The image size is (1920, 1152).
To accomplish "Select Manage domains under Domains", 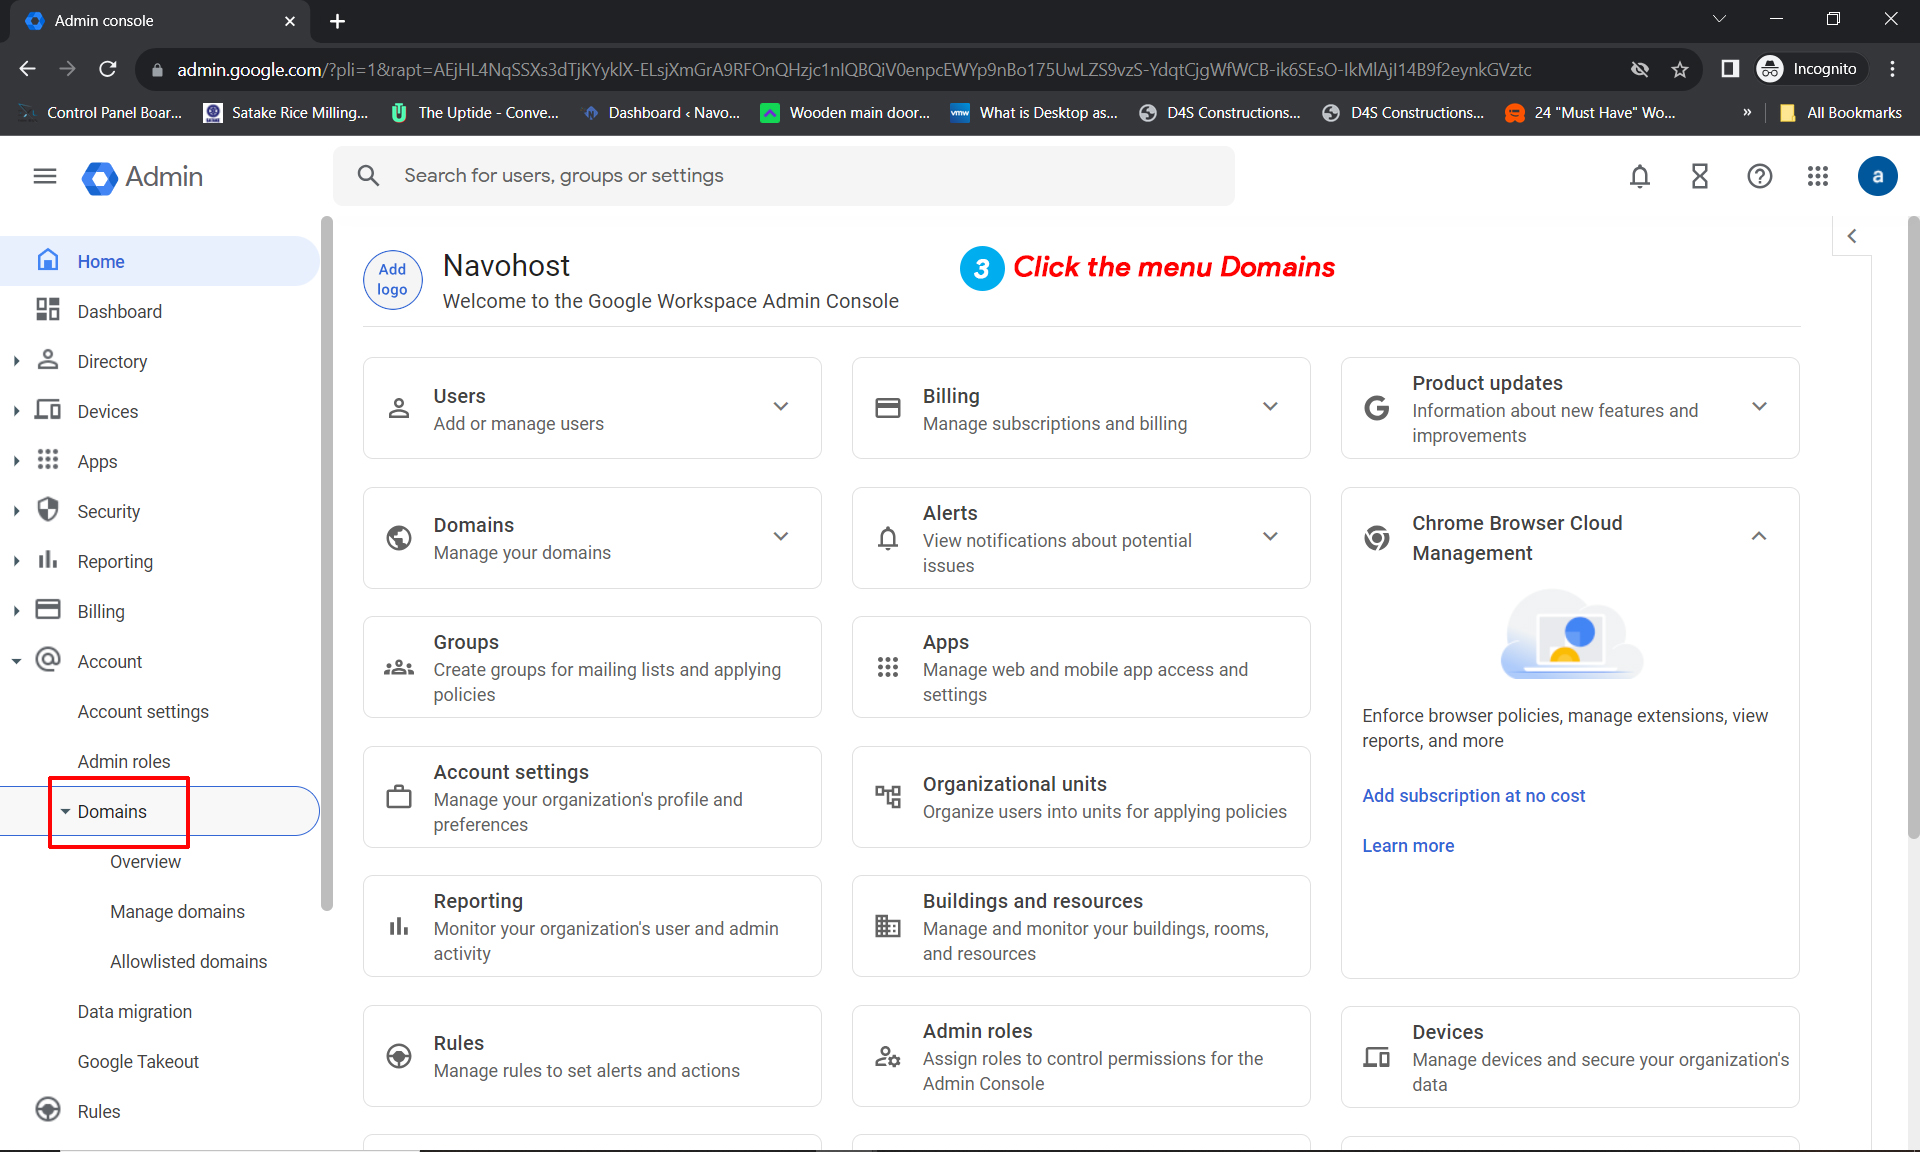I will coord(177,911).
